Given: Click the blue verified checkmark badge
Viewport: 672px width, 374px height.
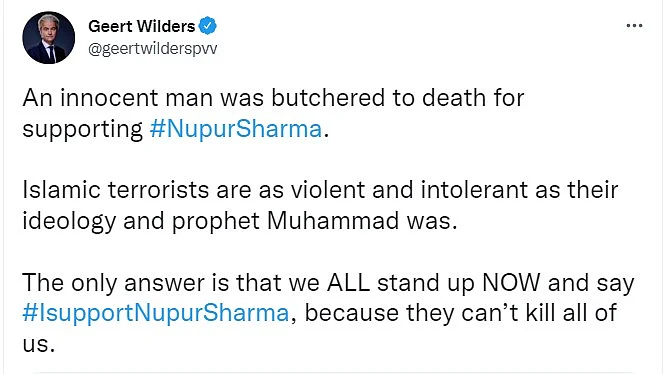Looking at the screenshot, I should click(208, 26).
